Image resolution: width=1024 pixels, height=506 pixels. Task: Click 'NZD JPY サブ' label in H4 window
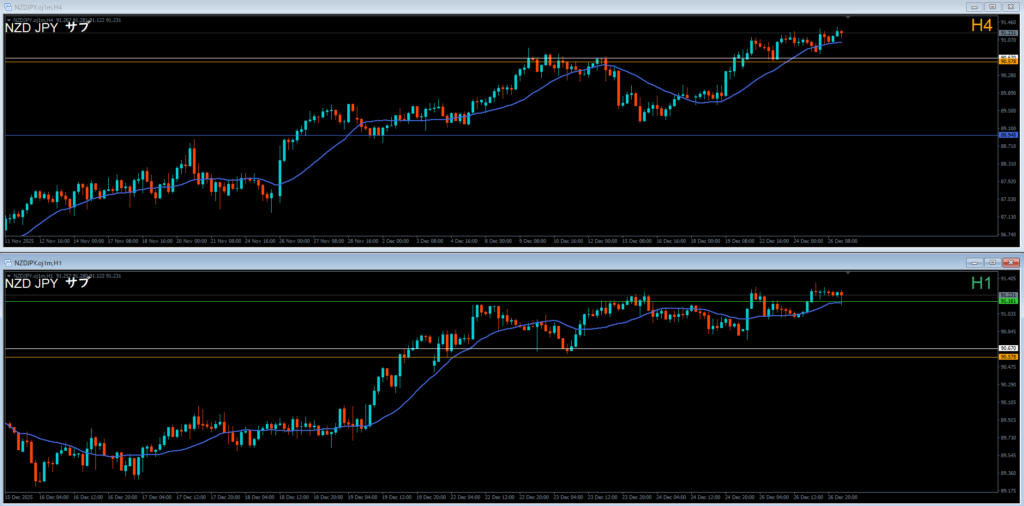pos(47,28)
